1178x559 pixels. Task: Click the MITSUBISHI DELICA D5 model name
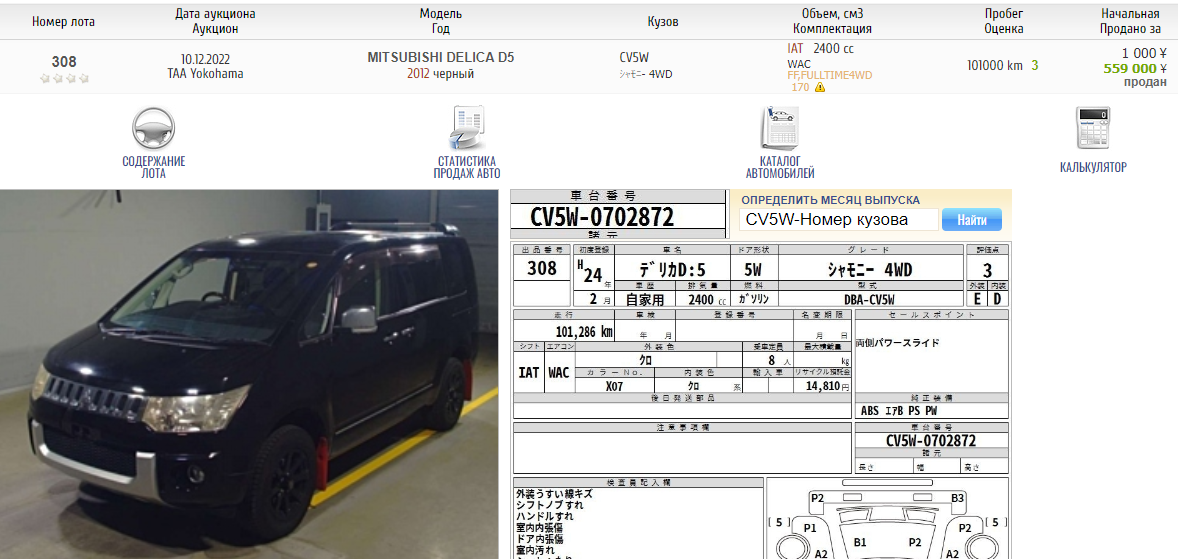[441, 57]
